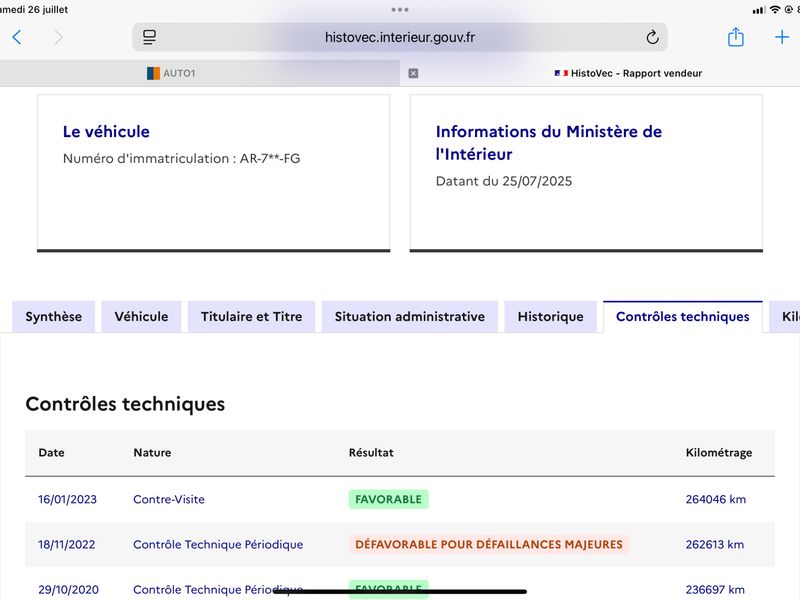Click the FAVORABLE badge for 16/01/2023
This screenshot has width=800, height=600.
click(x=388, y=499)
